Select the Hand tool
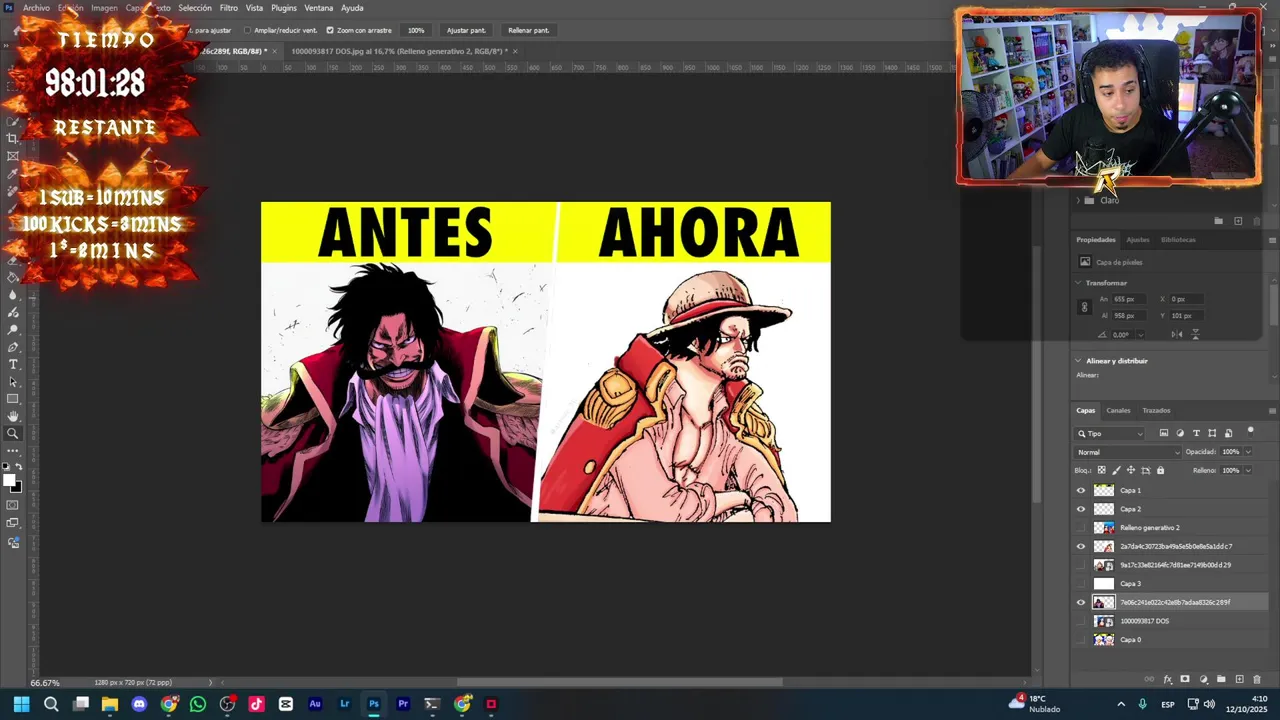Screen dimensions: 1280x720 [13, 416]
